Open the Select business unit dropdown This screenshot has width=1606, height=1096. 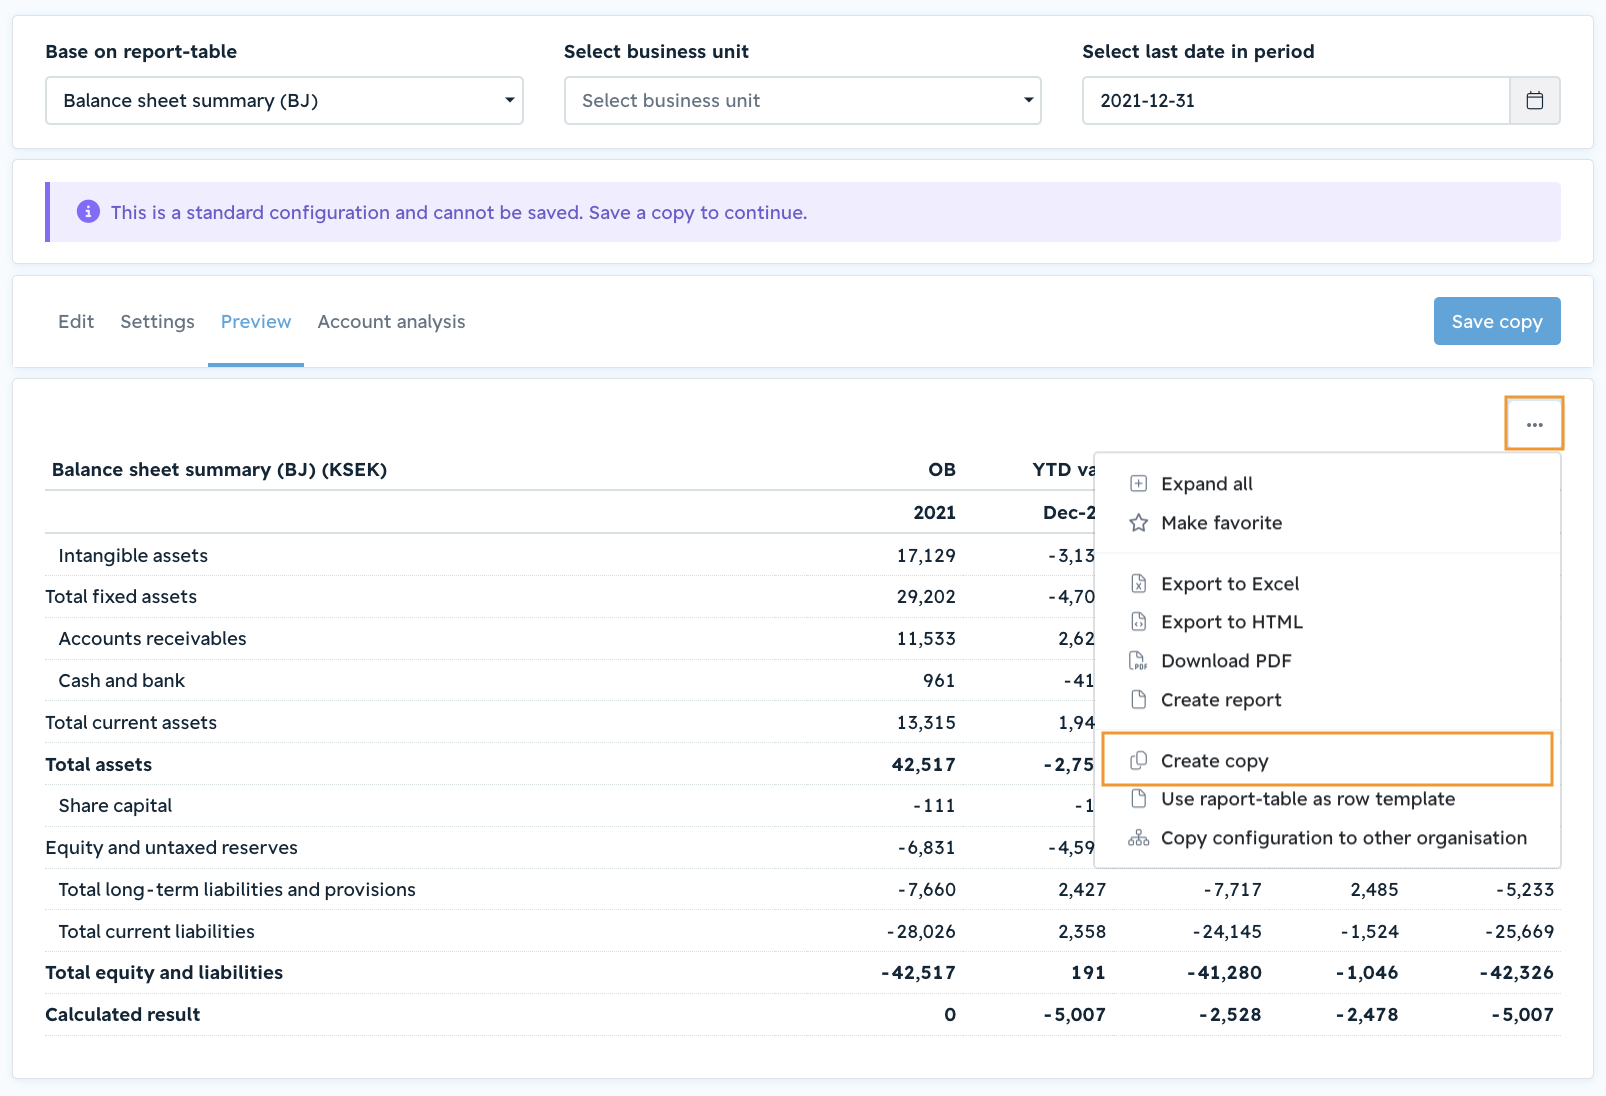802,100
